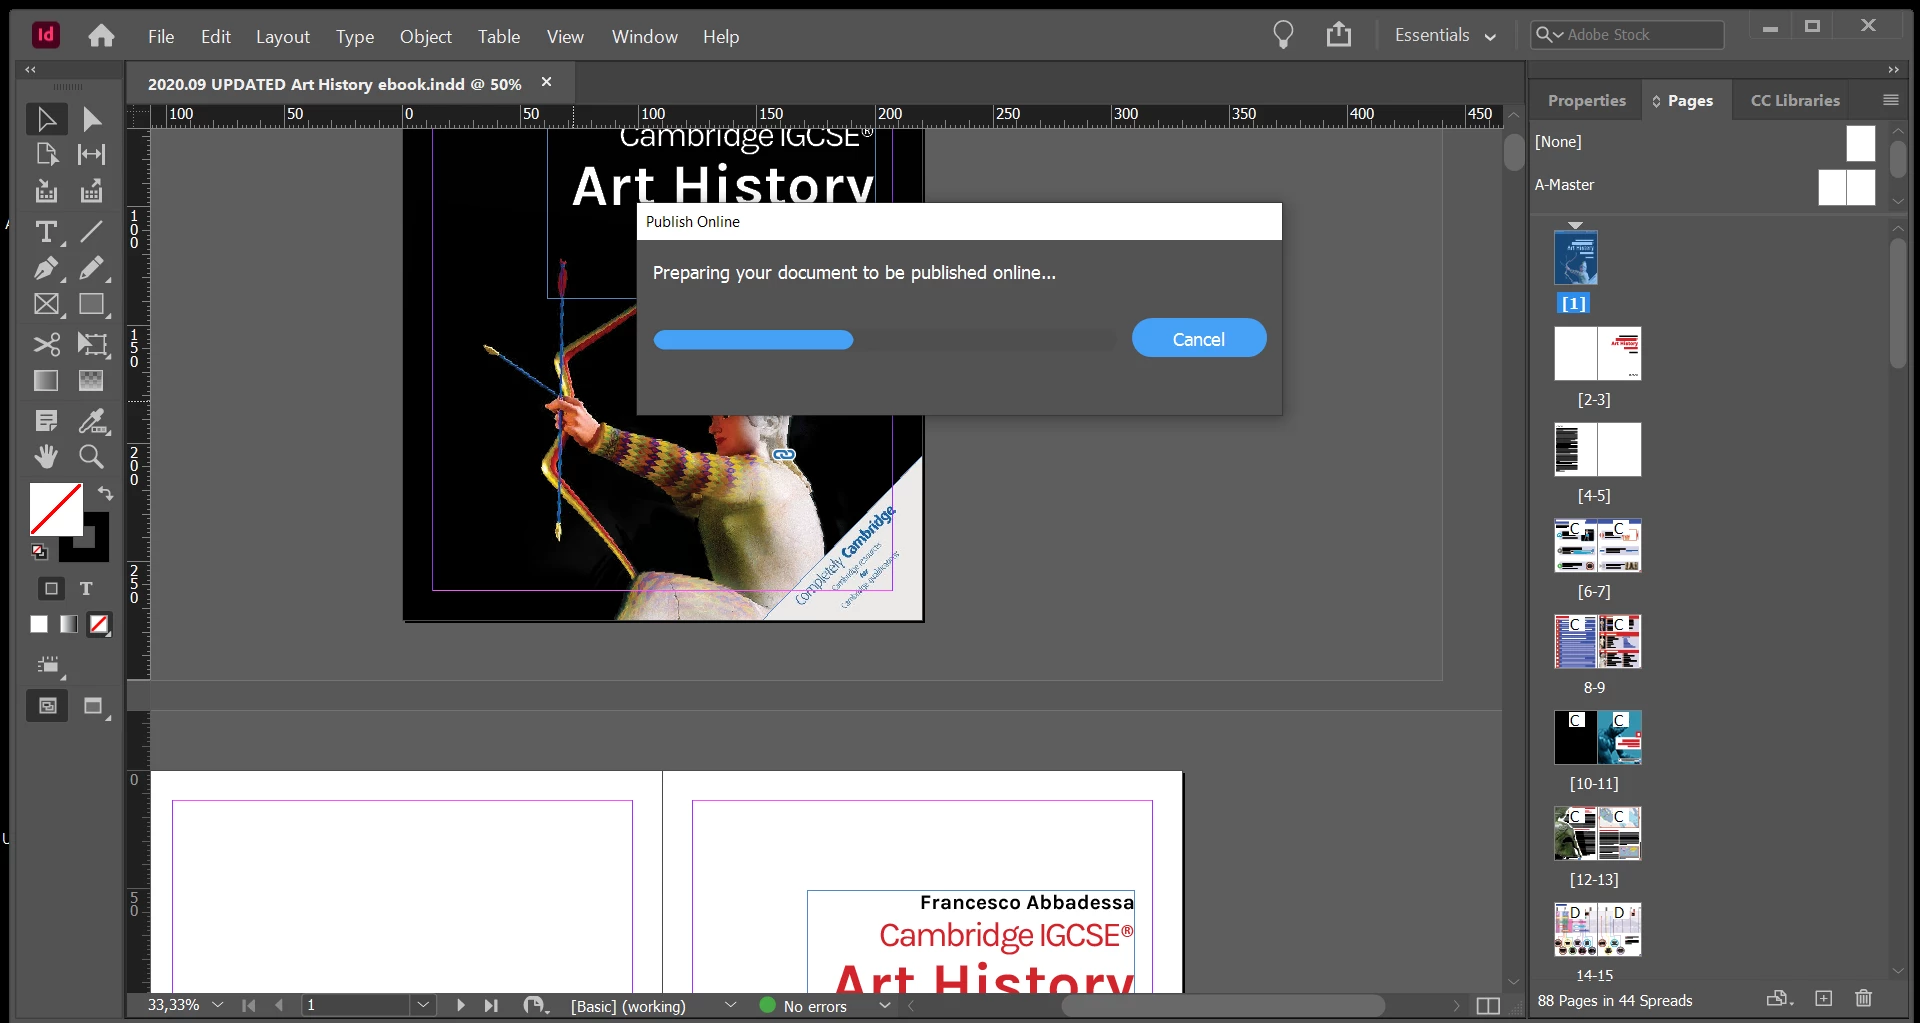
Task: Open the zoom level dropdown
Action: (x=217, y=1004)
